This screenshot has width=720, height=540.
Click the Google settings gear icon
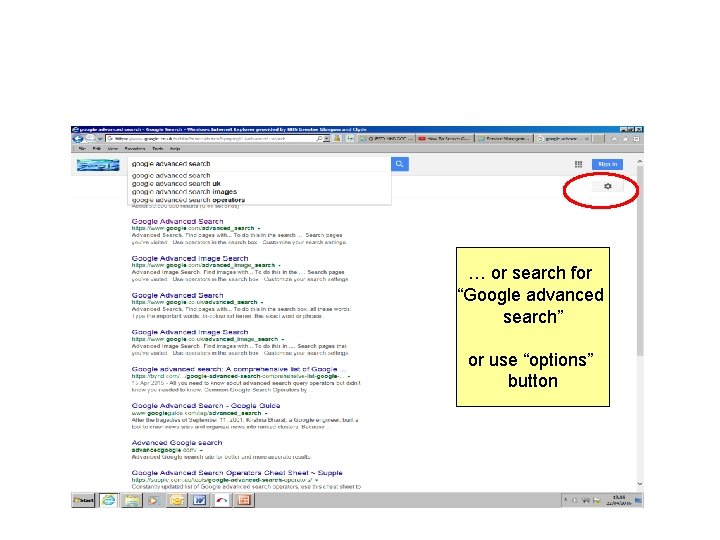608,186
